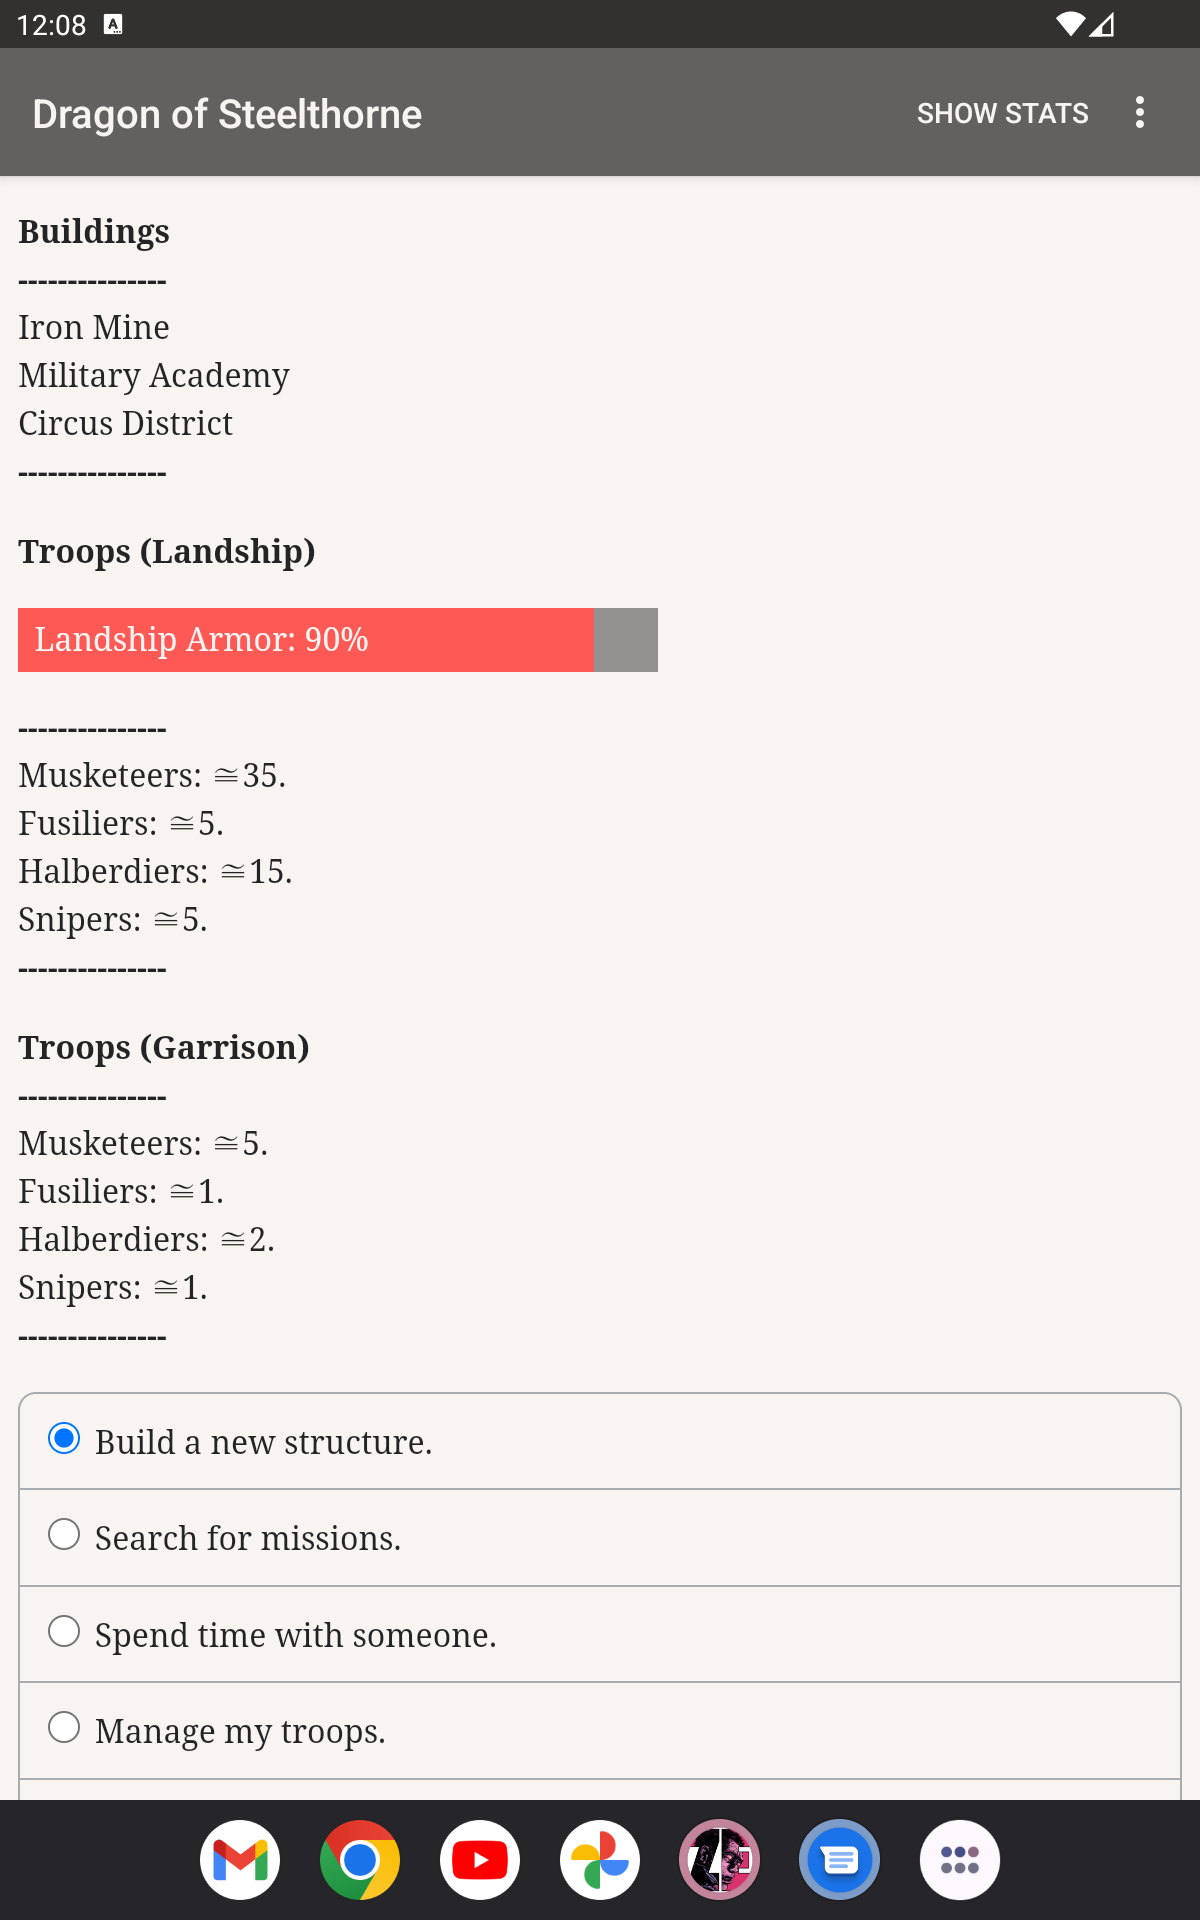Tap the Troops (Garrison) heading
This screenshot has height=1920, width=1200.
tap(164, 1047)
